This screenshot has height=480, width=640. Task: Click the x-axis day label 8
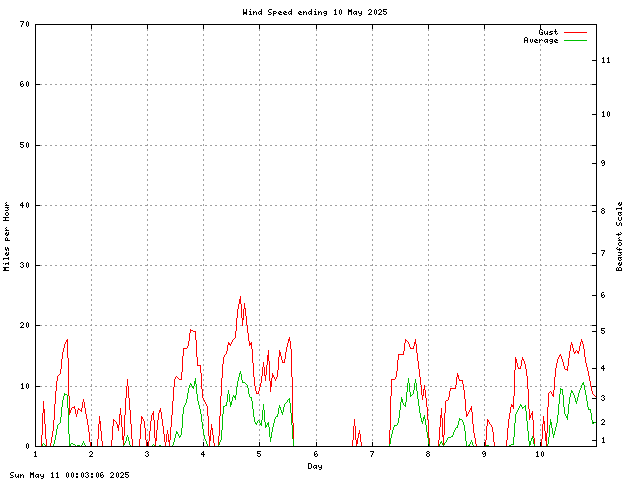point(428,454)
